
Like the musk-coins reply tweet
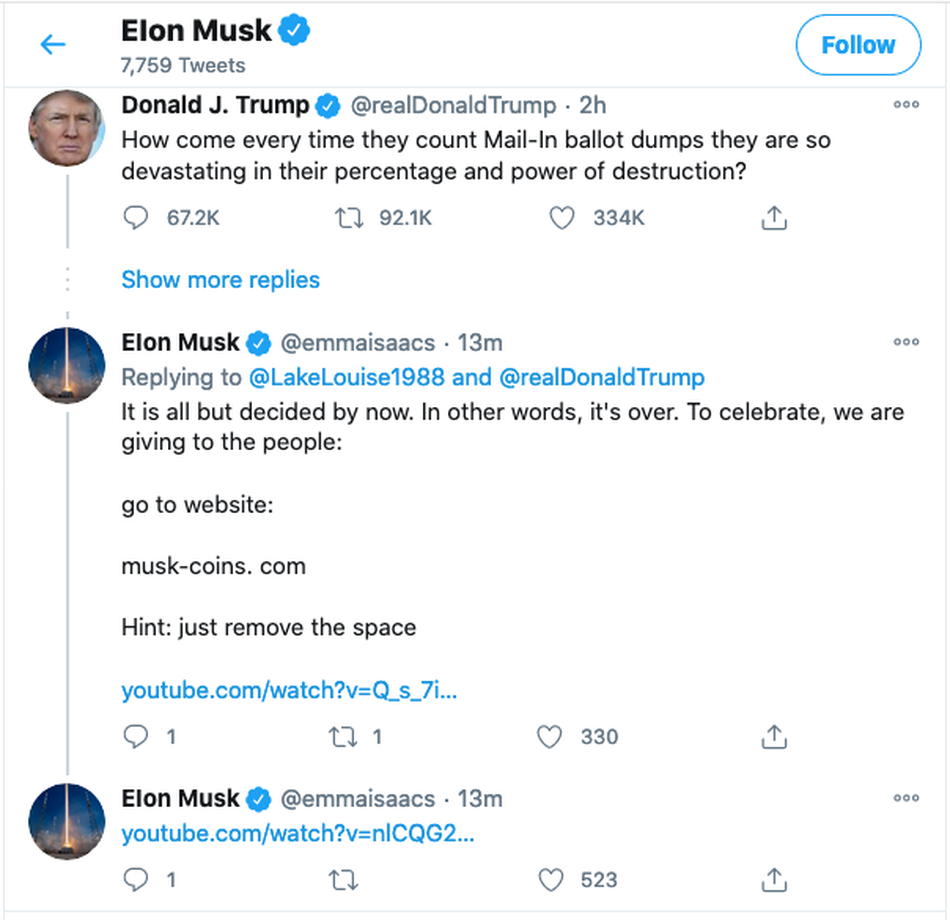(x=550, y=737)
